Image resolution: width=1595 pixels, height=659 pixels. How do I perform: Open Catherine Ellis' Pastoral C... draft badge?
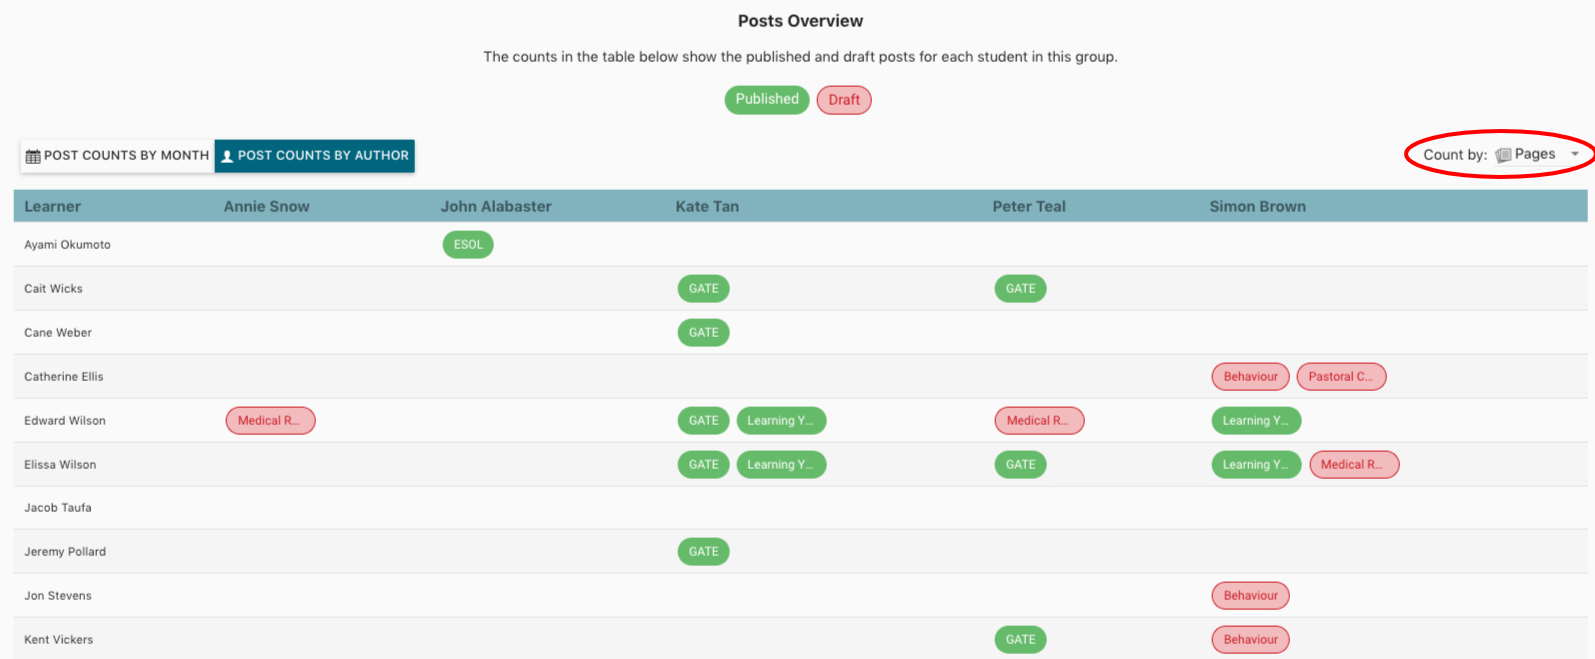1341,377
